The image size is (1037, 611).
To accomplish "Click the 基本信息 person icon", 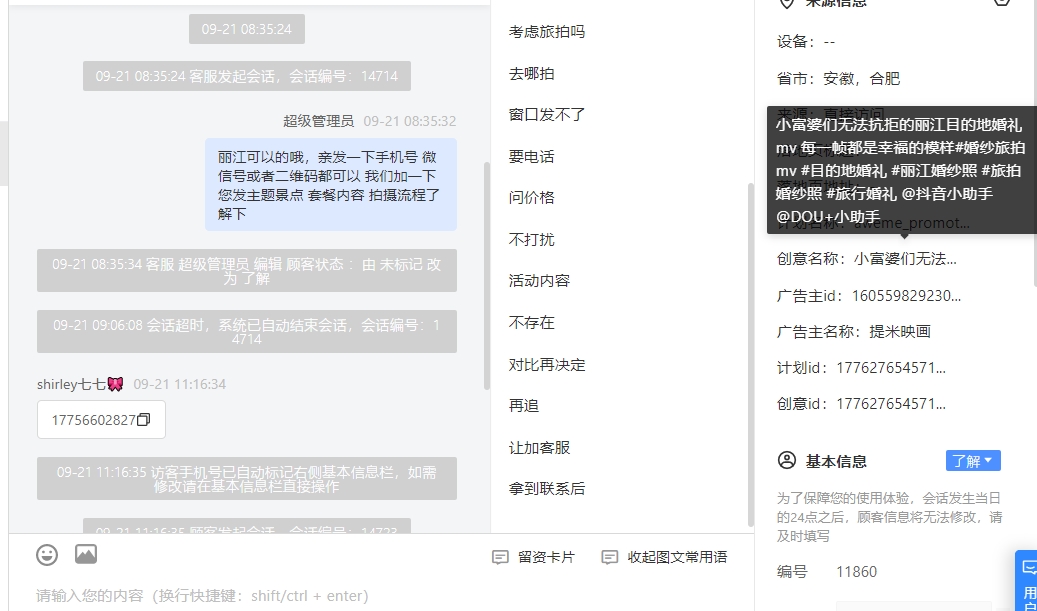I will click(x=786, y=460).
